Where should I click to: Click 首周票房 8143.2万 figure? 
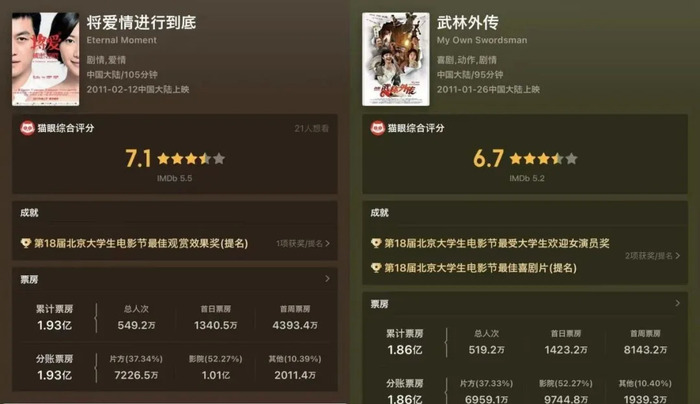(x=646, y=350)
